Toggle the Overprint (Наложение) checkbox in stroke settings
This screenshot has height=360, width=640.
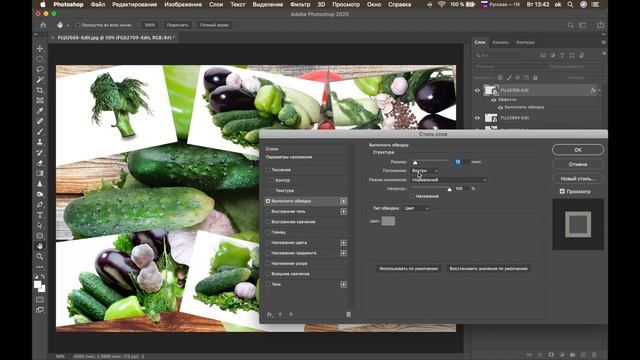tap(412, 196)
